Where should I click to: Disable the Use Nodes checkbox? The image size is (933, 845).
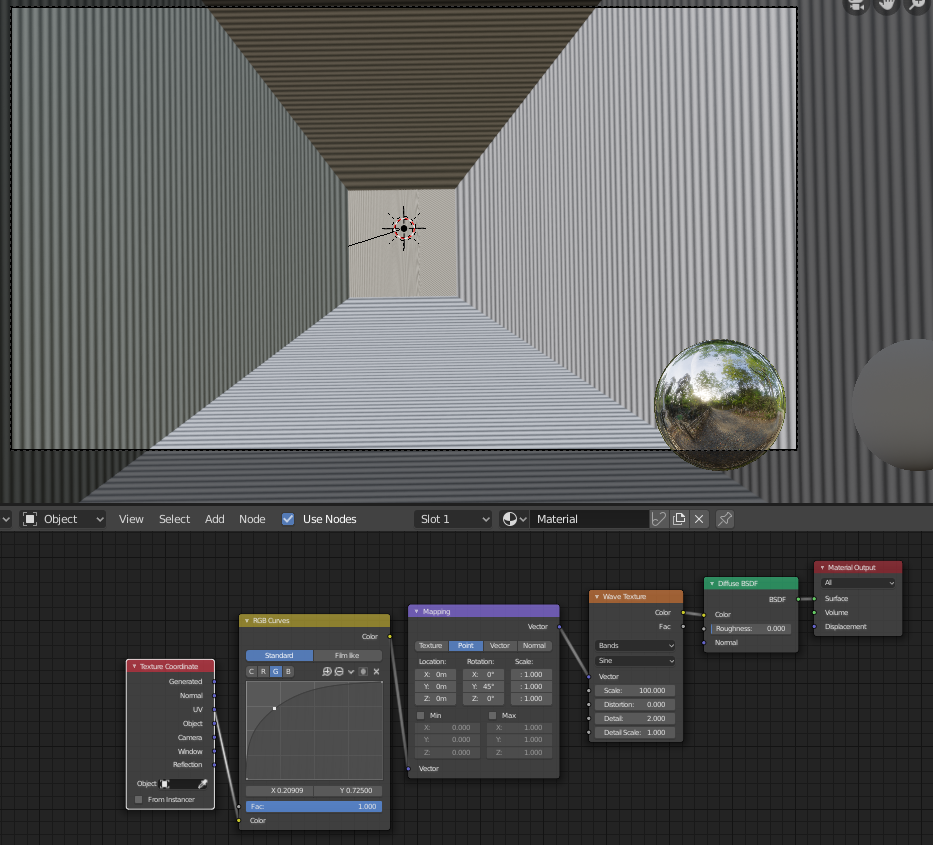tap(289, 519)
